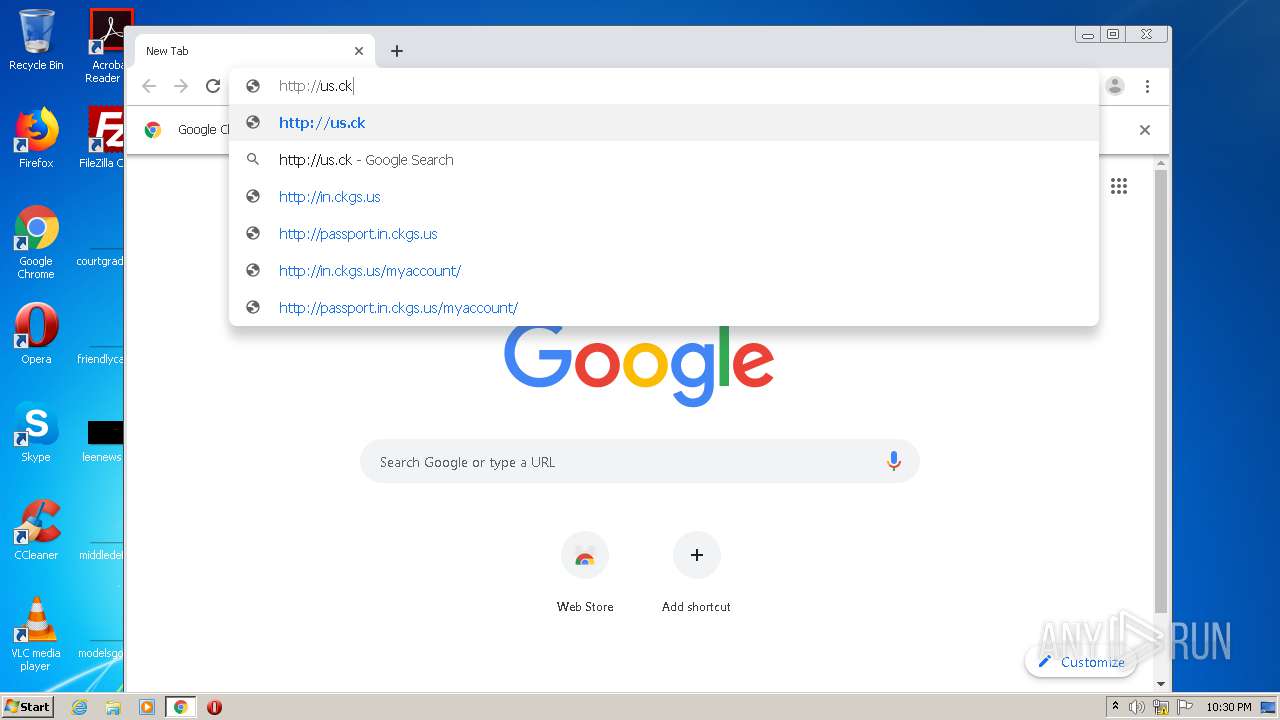The width and height of the screenshot is (1280, 720).
Task: Open the Google apps grid
Action: click(1119, 186)
